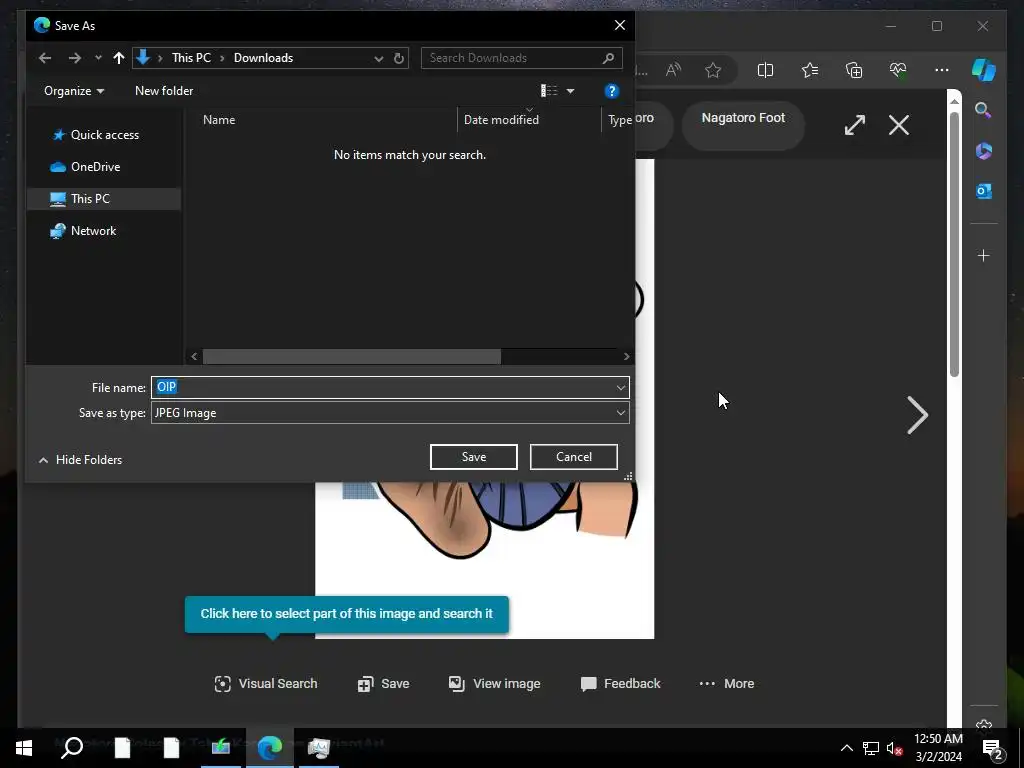Click the Save button in dialog

(x=473, y=456)
